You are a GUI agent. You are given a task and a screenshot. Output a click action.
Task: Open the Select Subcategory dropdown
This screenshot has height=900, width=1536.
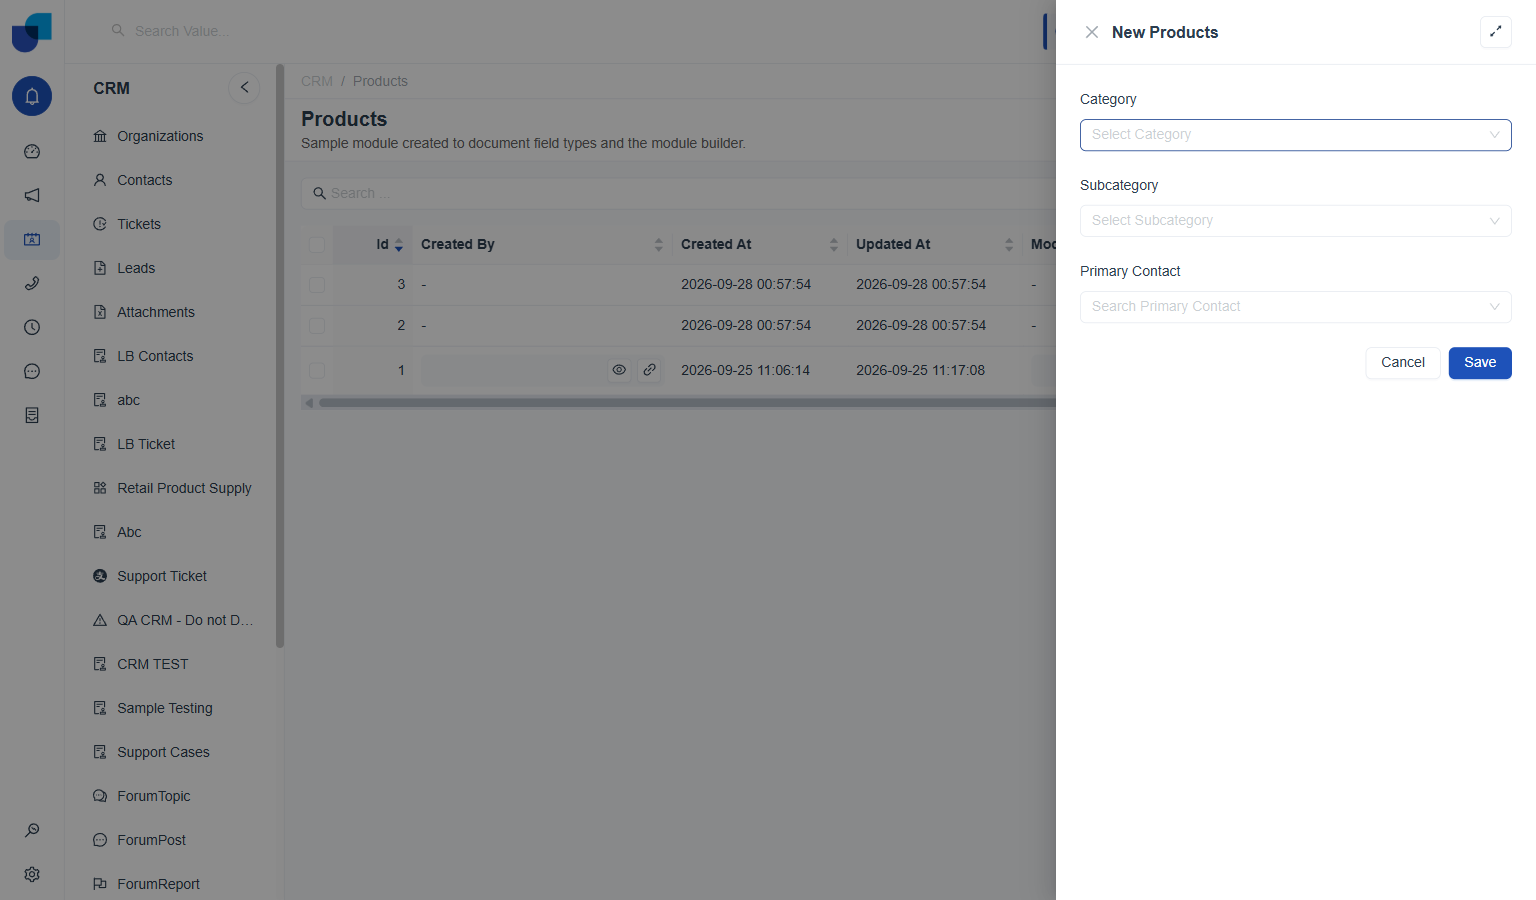coord(1295,221)
